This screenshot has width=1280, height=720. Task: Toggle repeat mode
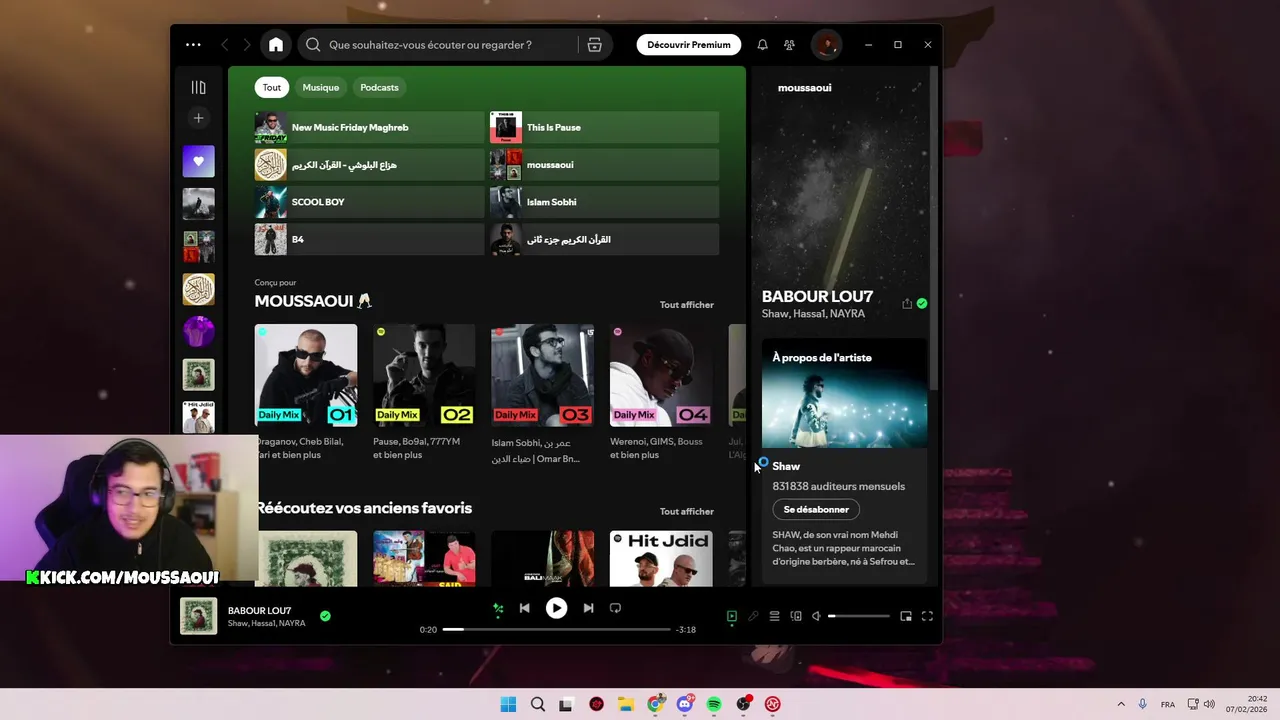click(615, 608)
